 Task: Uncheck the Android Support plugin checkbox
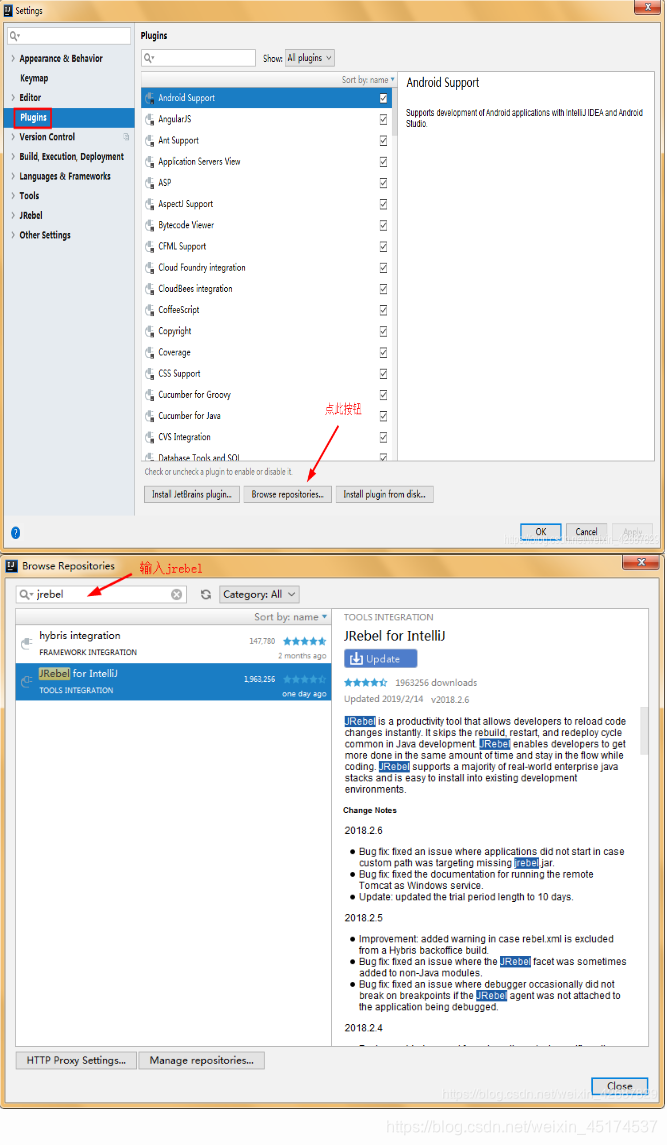[384, 98]
